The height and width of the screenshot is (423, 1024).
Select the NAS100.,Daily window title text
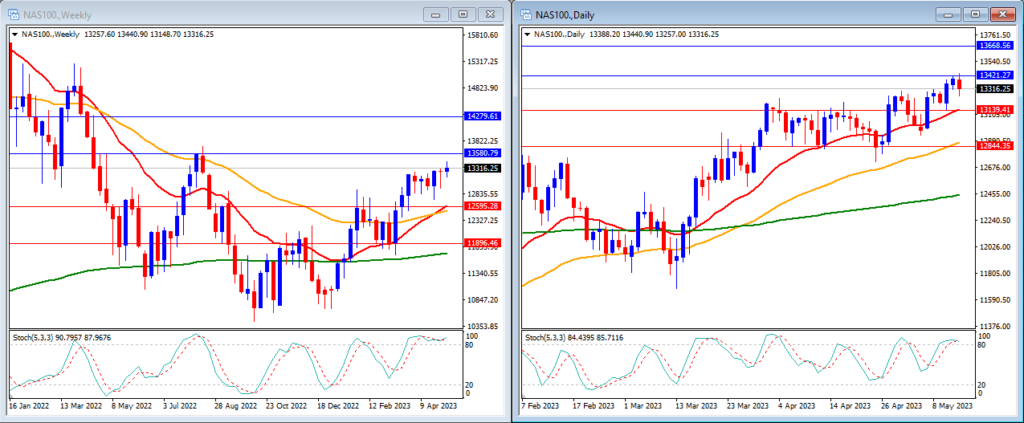[x=566, y=15]
